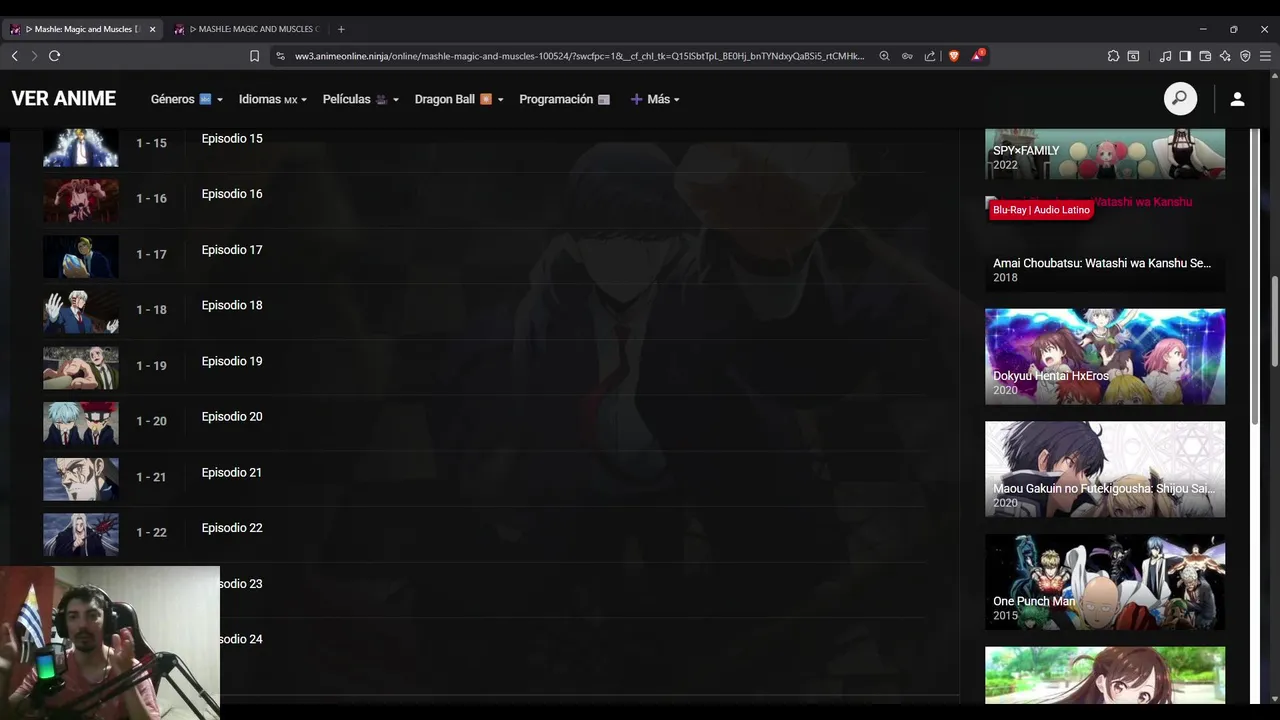
Task: Click the "1 - 22" episode number text
Action: (152, 532)
